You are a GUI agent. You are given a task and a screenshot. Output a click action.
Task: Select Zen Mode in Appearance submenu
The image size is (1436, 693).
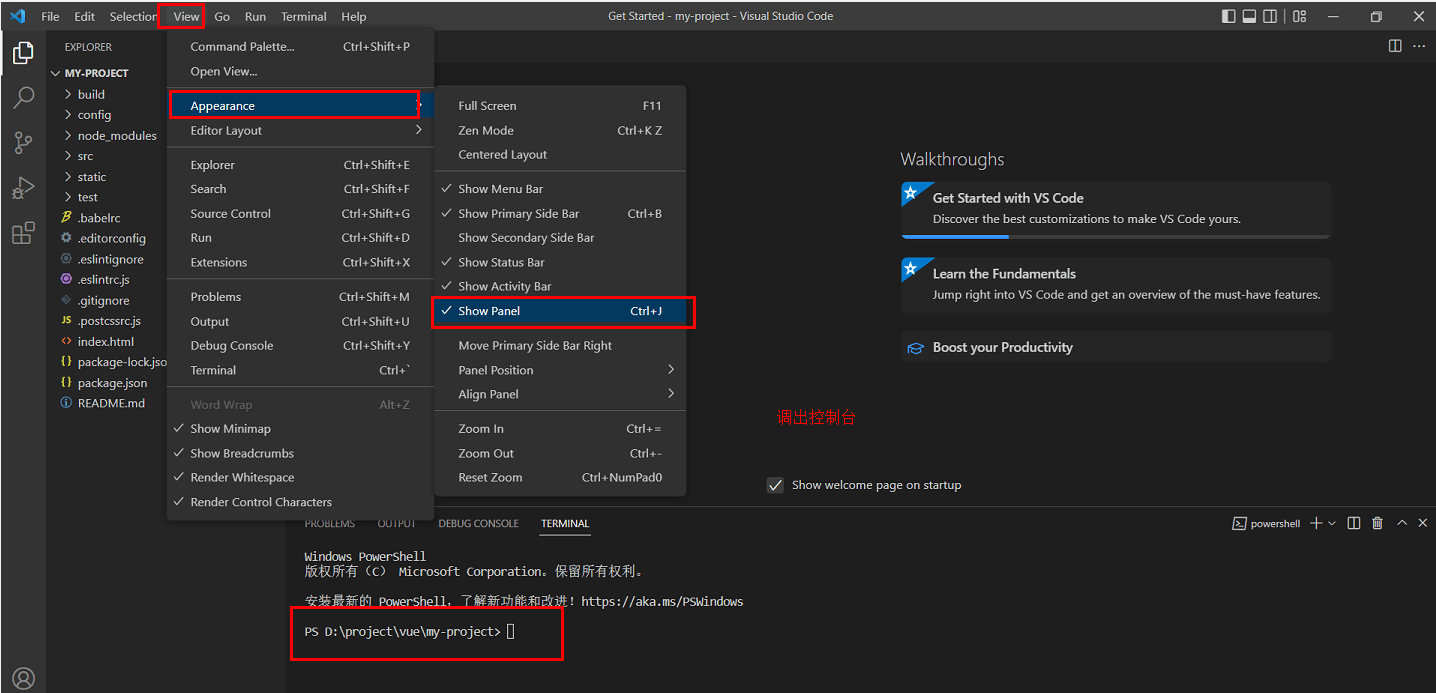pyautogui.click(x=560, y=131)
